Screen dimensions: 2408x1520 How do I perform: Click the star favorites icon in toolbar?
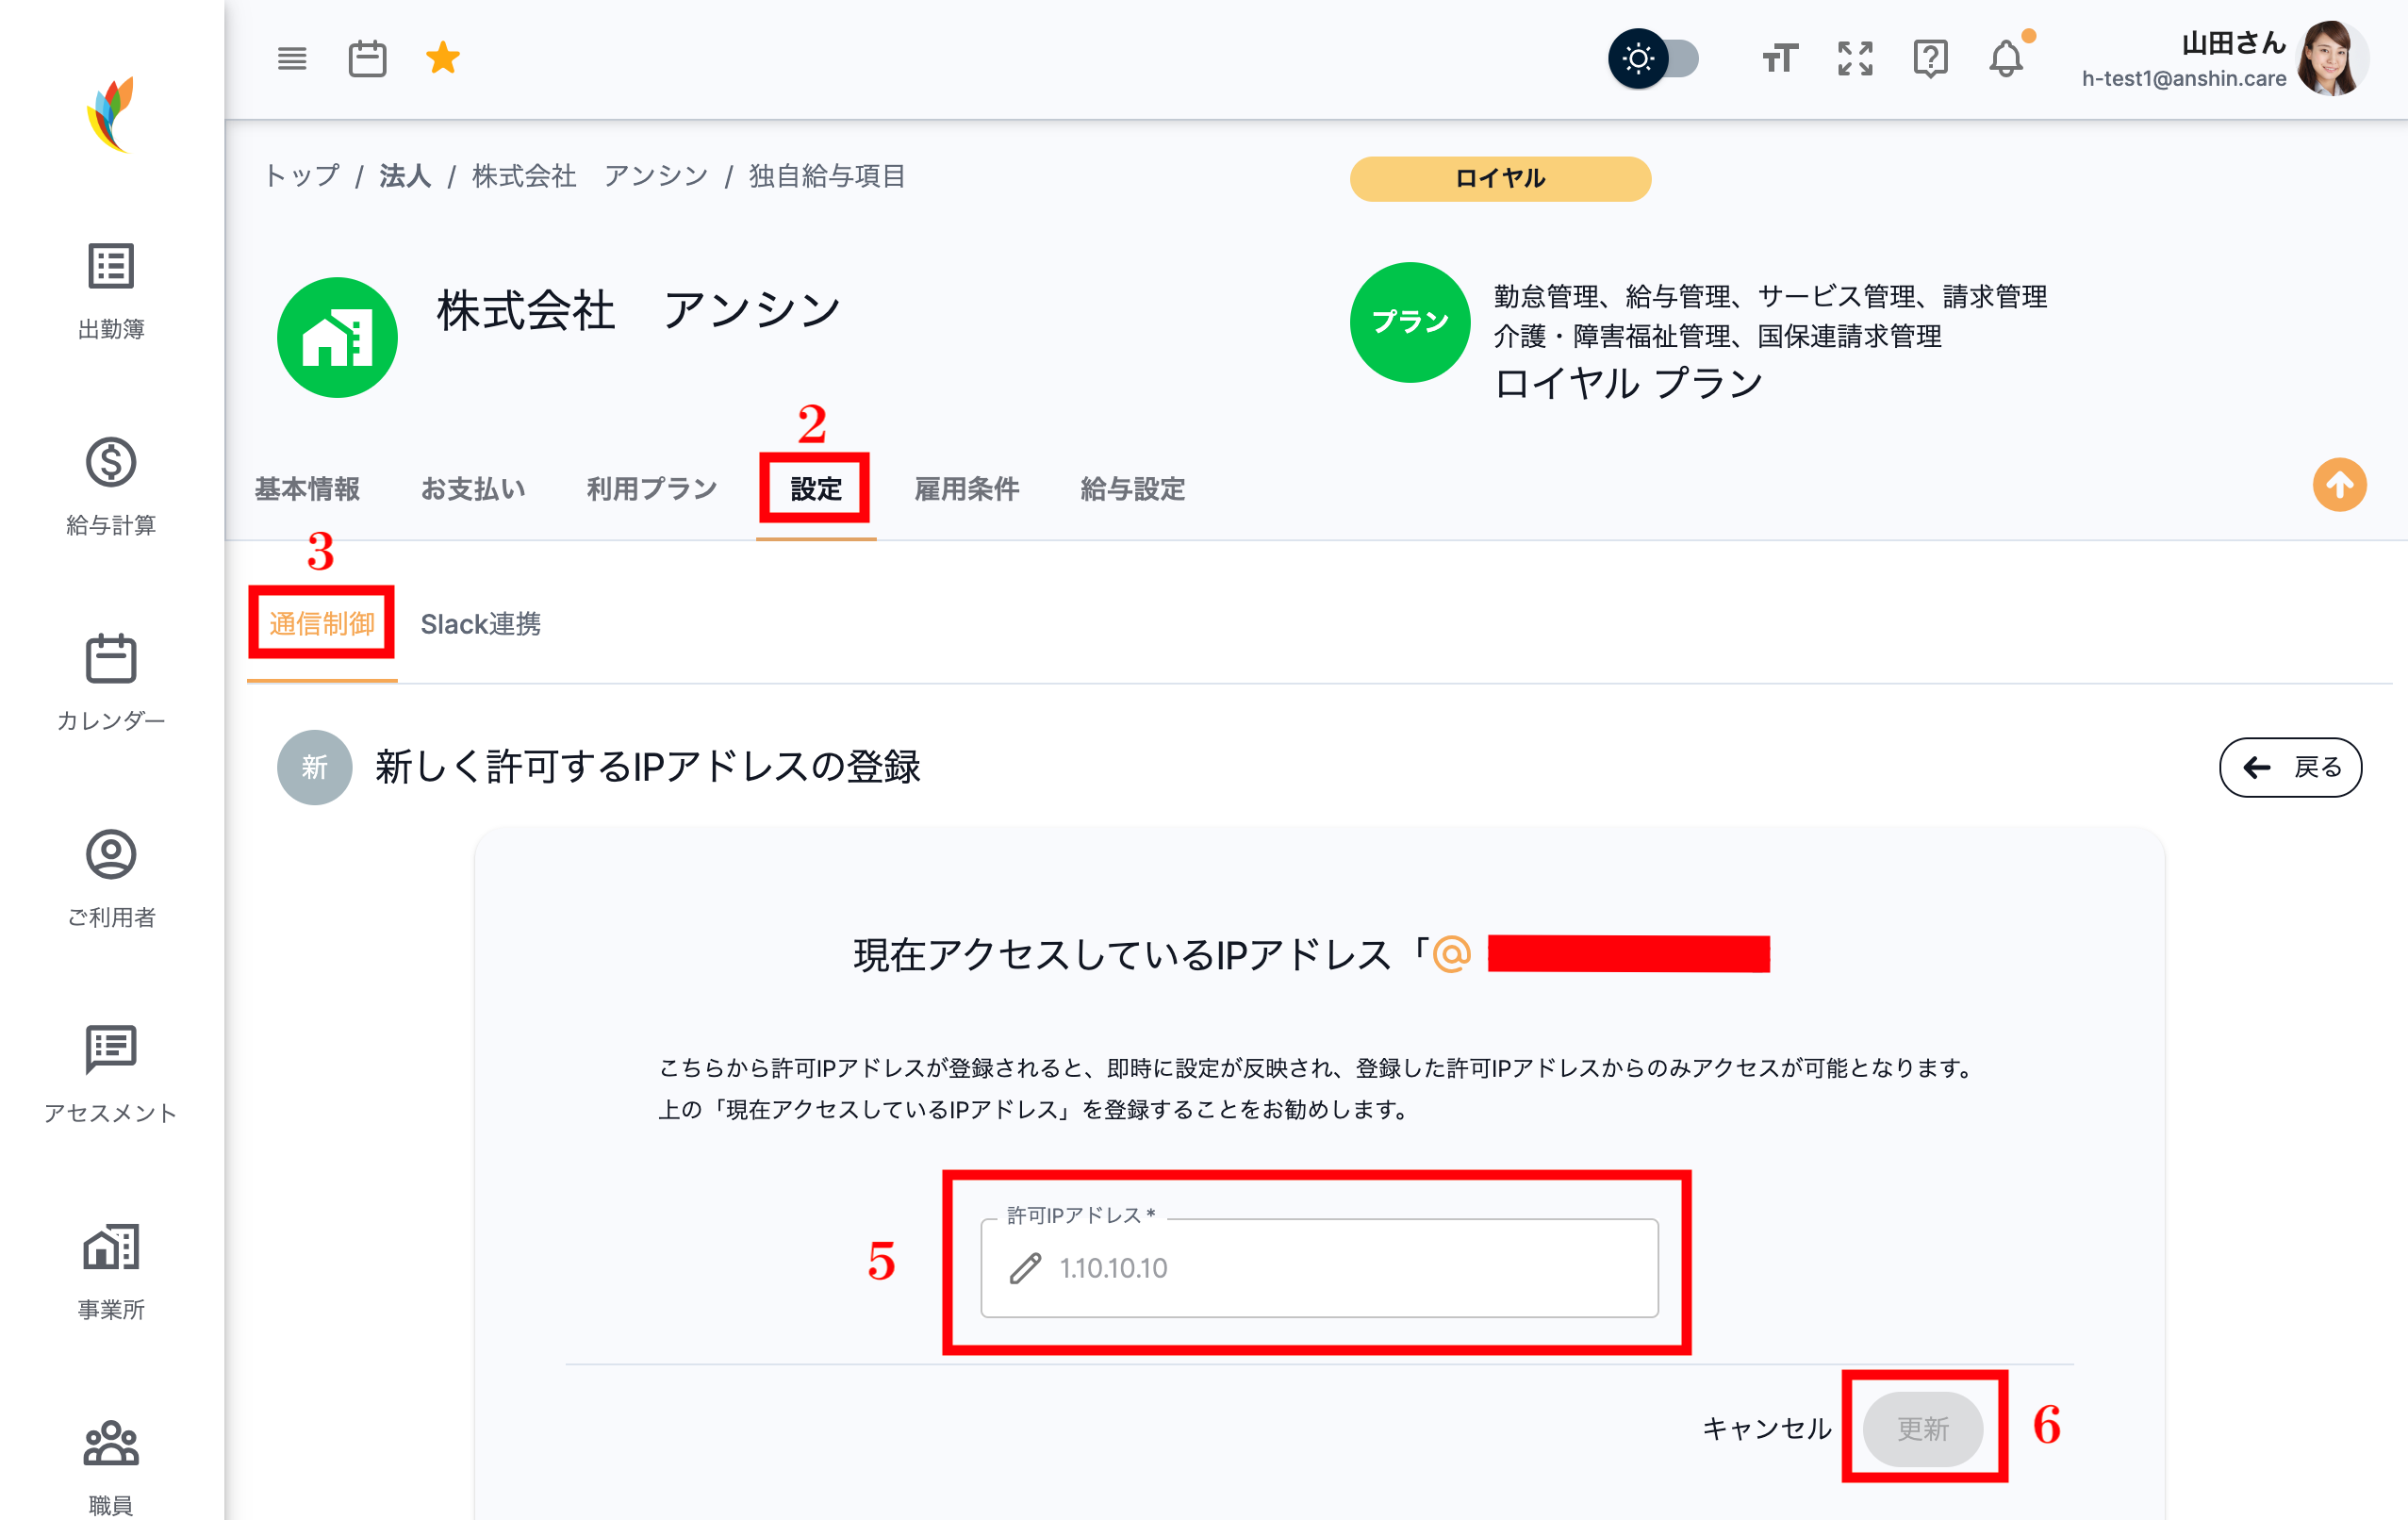pyautogui.click(x=442, y=58)
